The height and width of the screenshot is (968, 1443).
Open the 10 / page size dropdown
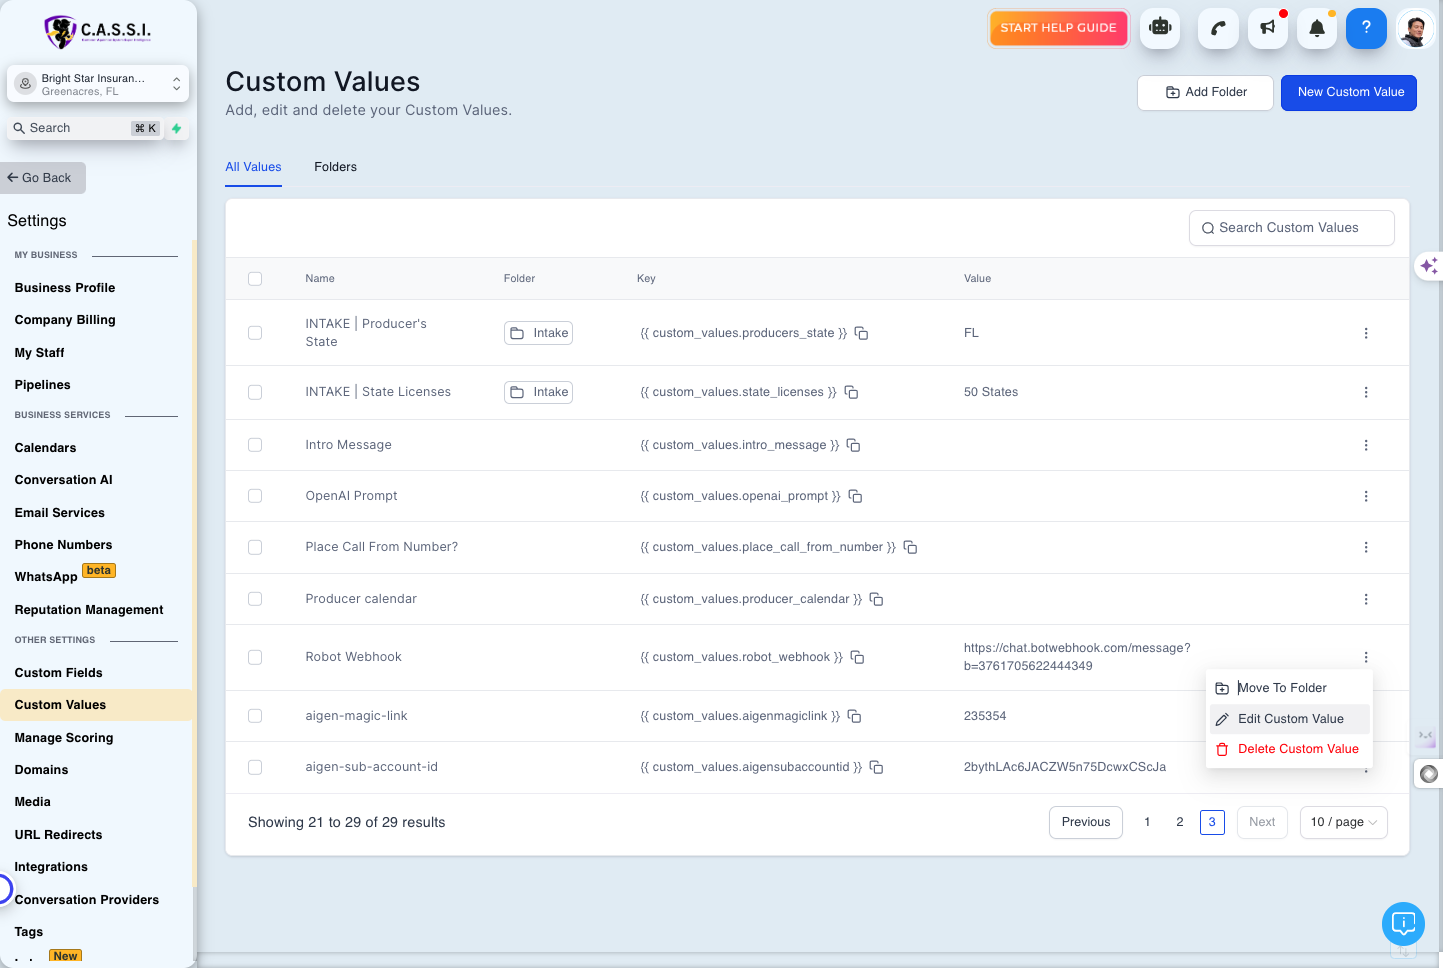coord(1343,822)
